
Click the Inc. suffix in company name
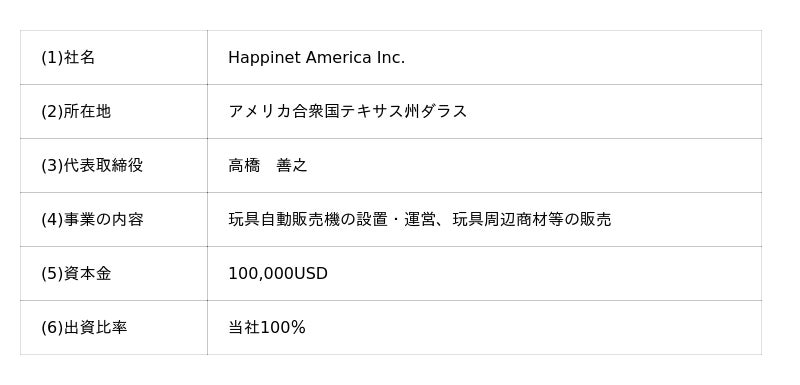pos(391,58)
